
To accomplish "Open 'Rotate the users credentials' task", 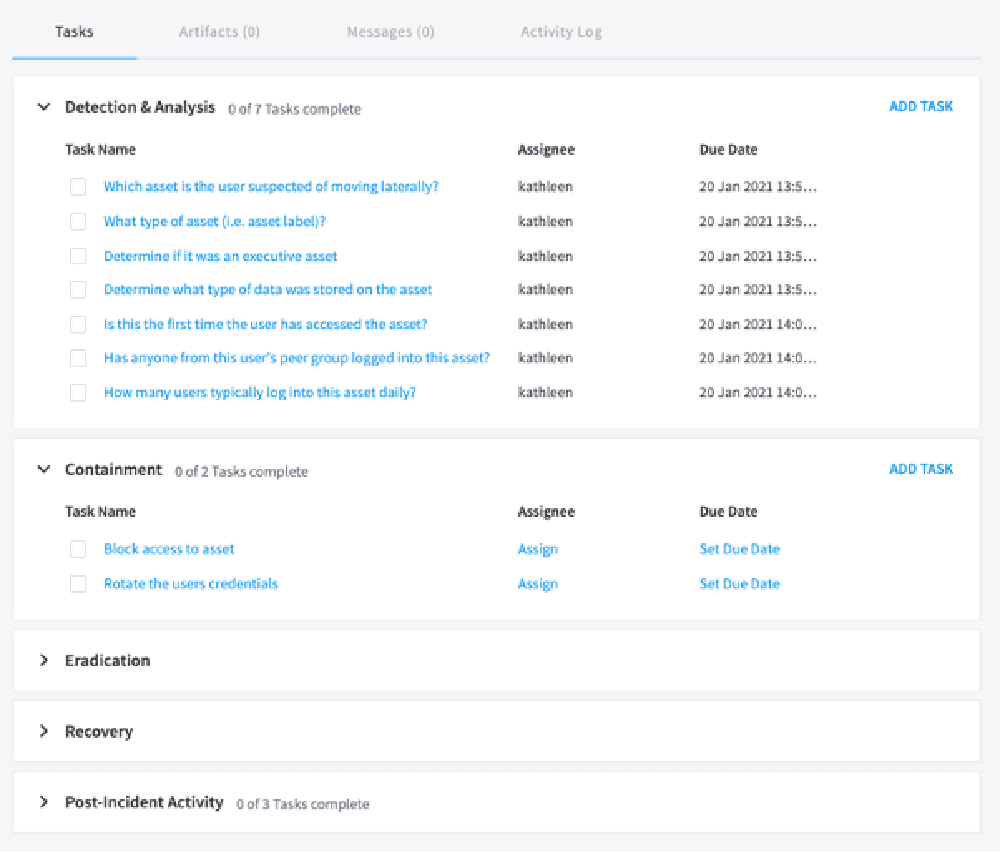I will point(191,584).
